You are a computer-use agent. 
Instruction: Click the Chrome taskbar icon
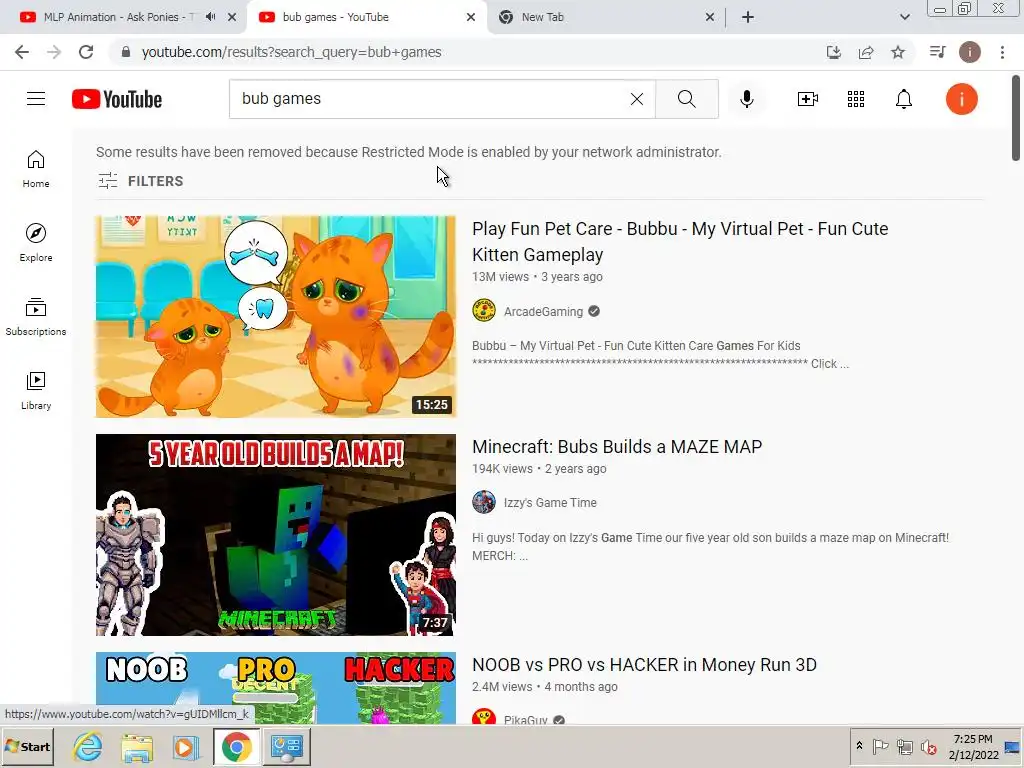tap(236, 746)
